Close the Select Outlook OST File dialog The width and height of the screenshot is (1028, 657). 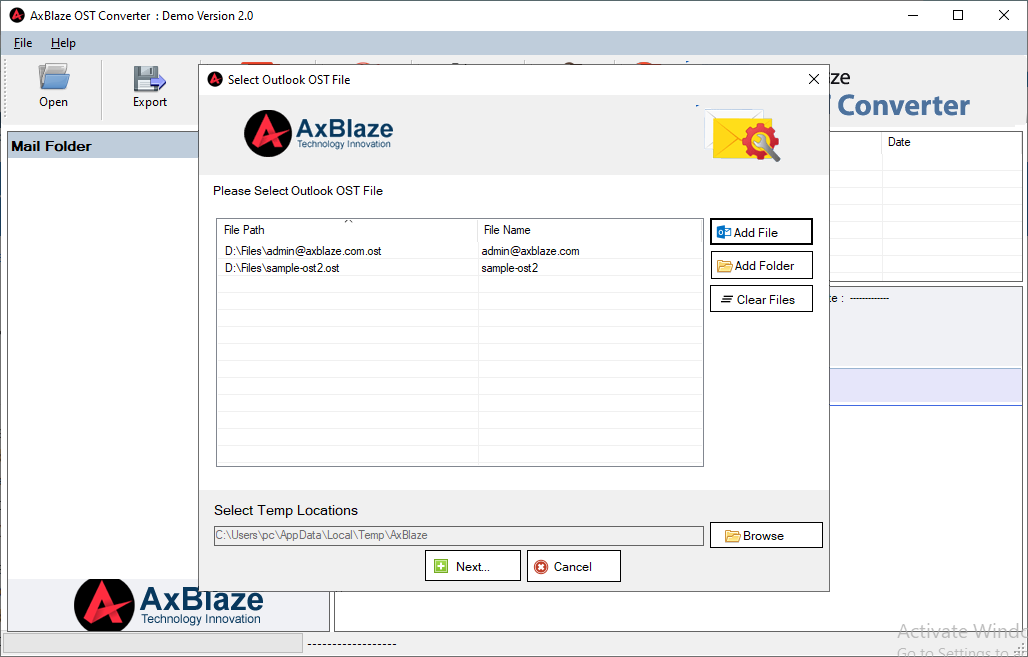pyautogui.click(x=814, y=79)
